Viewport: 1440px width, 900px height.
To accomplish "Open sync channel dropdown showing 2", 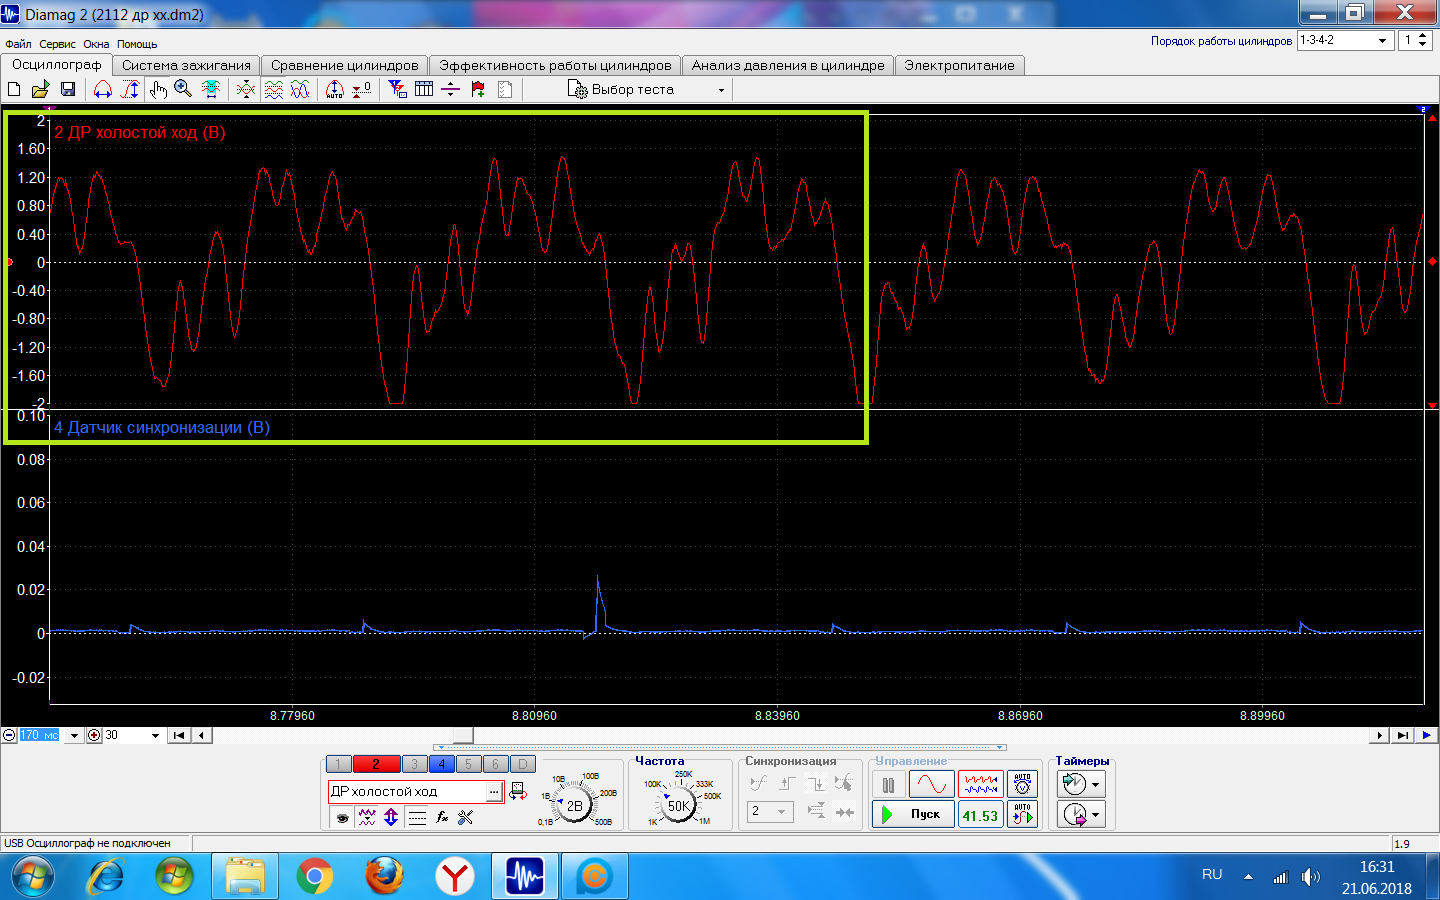I will (770, 811).
